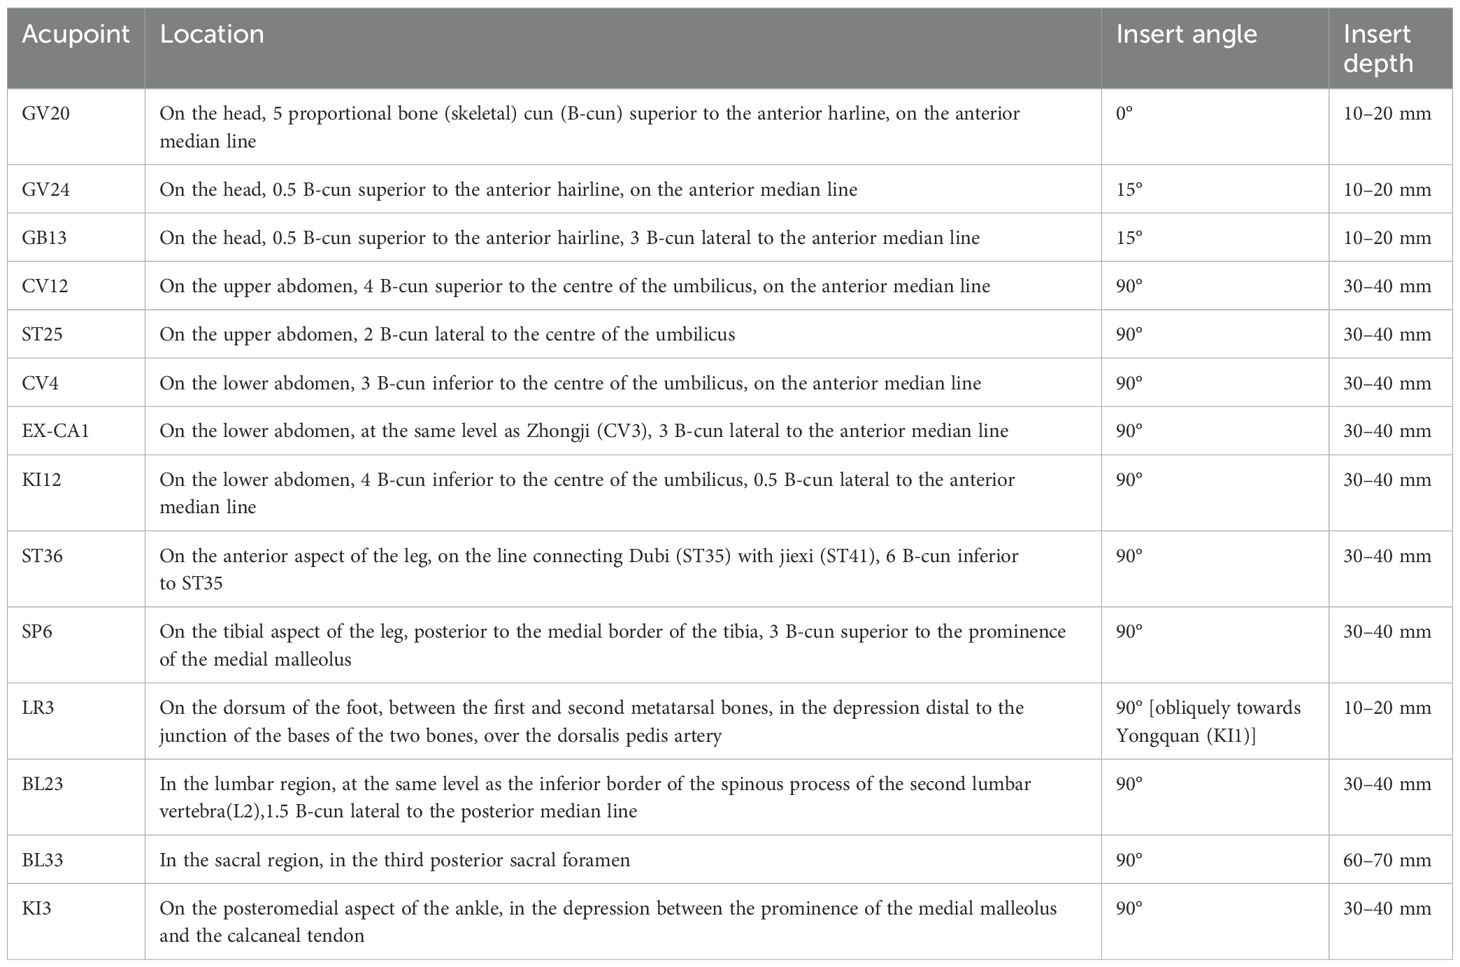Select the CV12 acupoint cell

(45, 286)
